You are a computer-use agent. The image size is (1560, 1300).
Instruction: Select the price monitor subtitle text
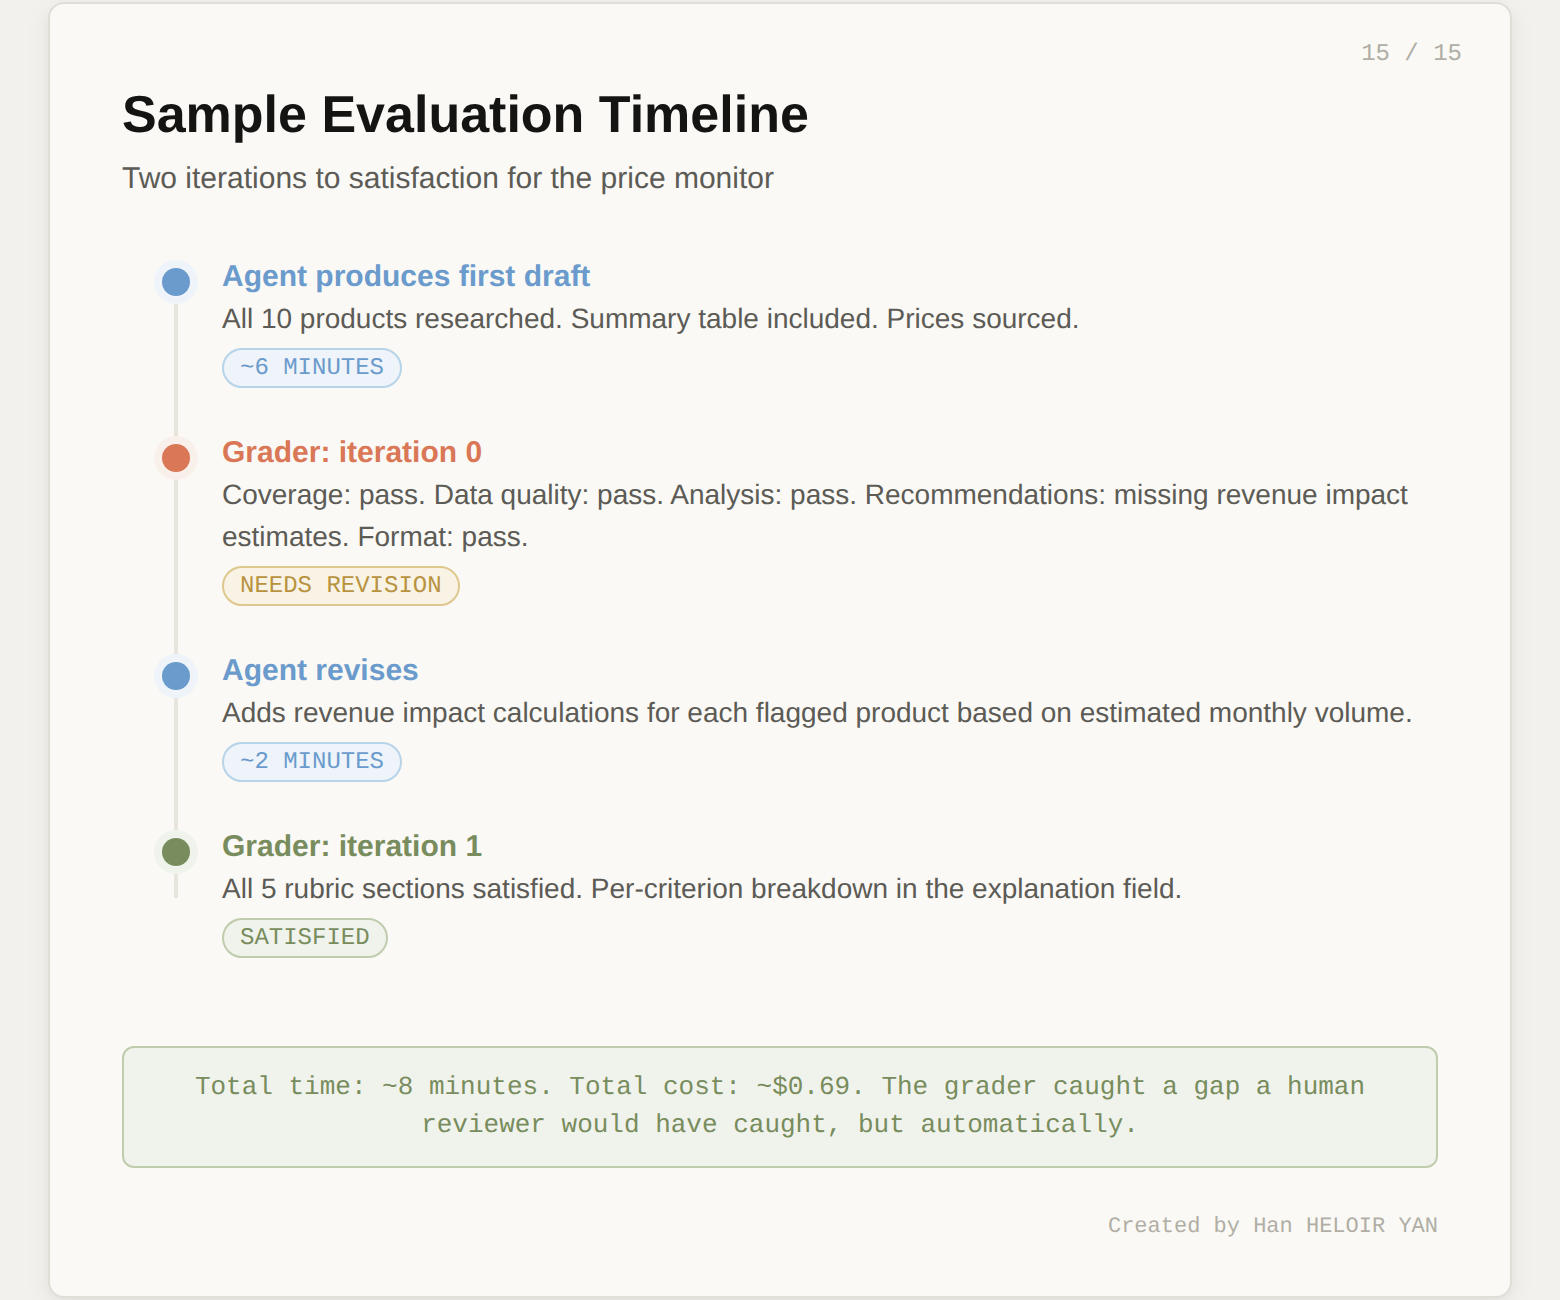(447, 178)
